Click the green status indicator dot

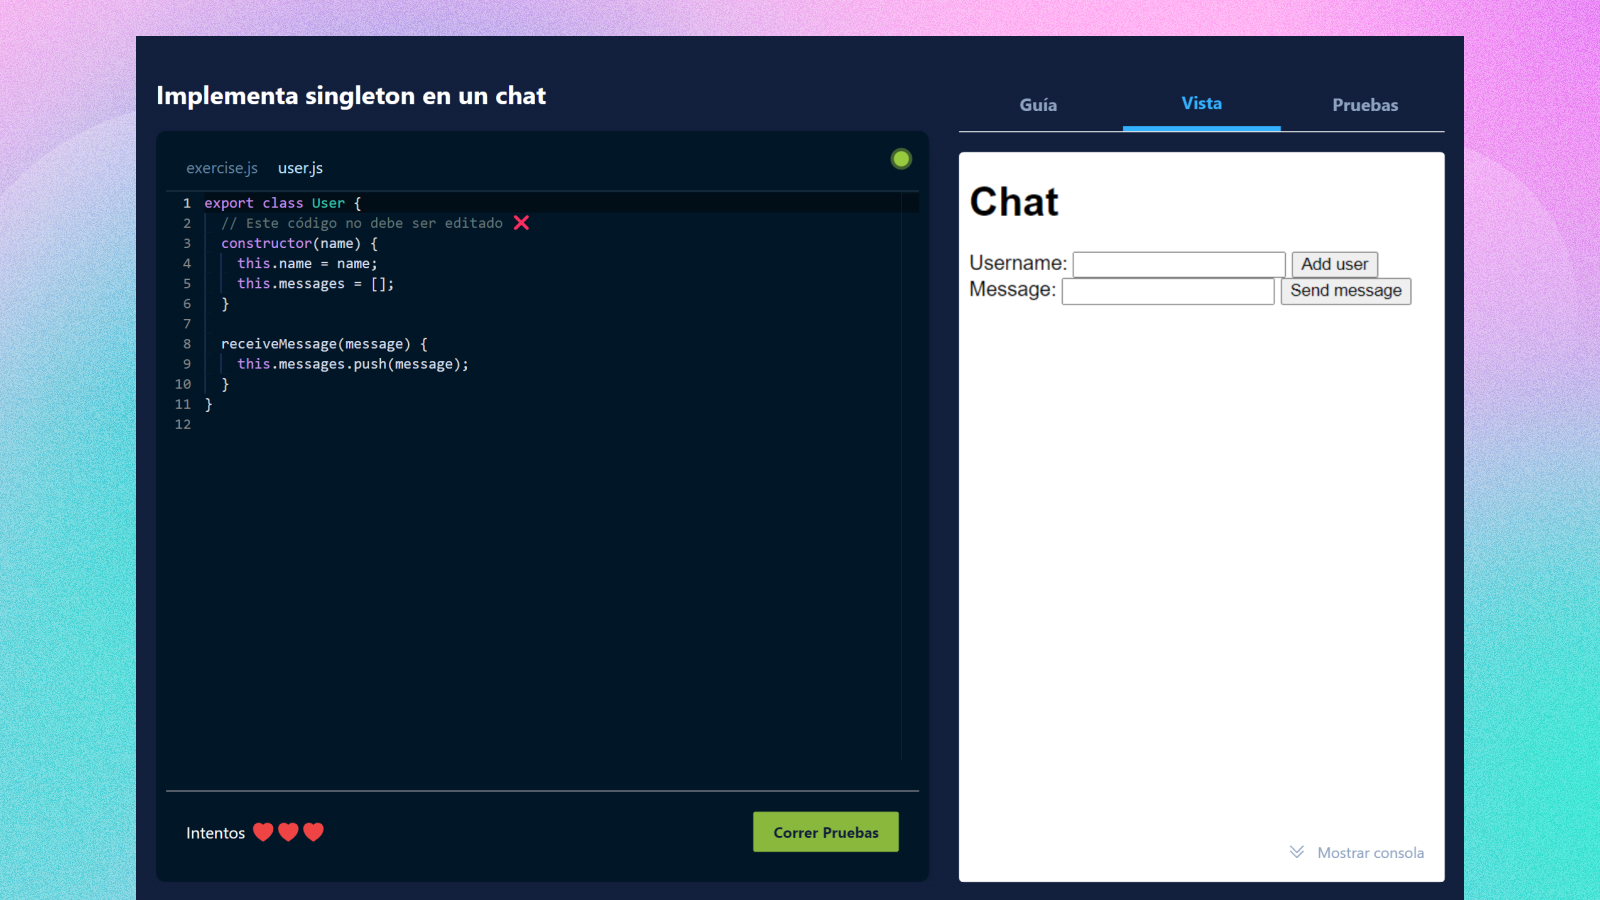click(901, 159)
